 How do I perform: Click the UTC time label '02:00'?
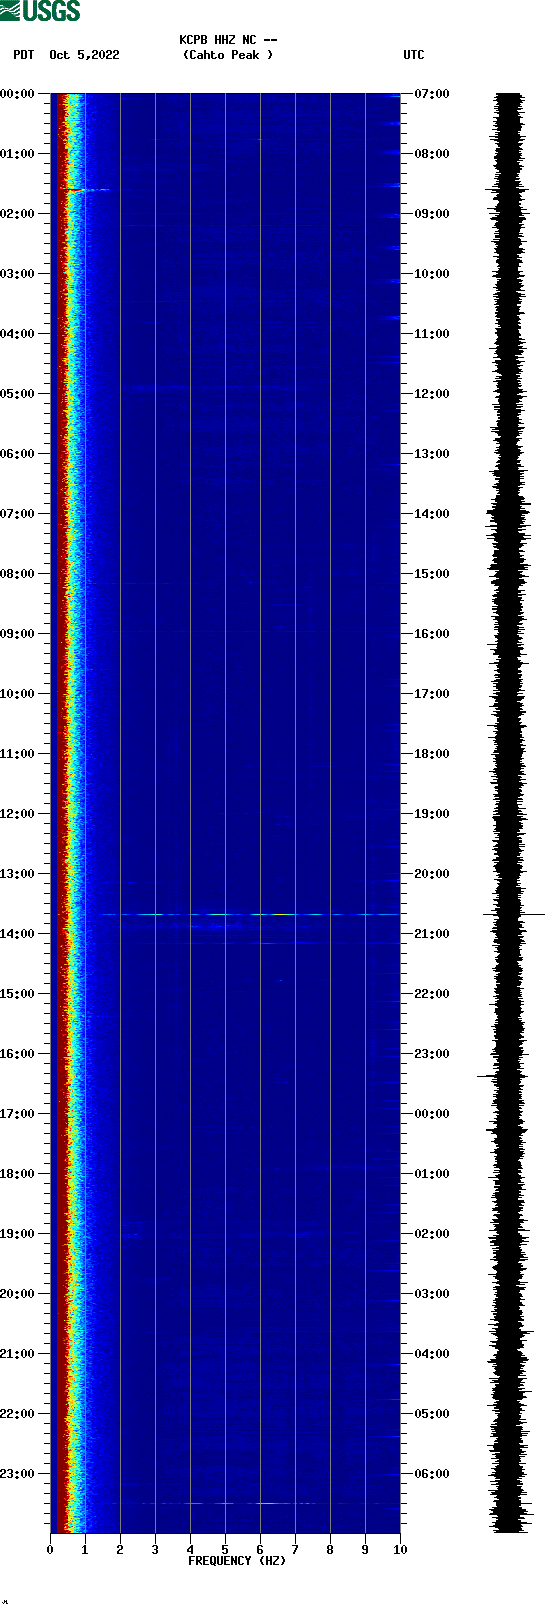pos(432,1234)
